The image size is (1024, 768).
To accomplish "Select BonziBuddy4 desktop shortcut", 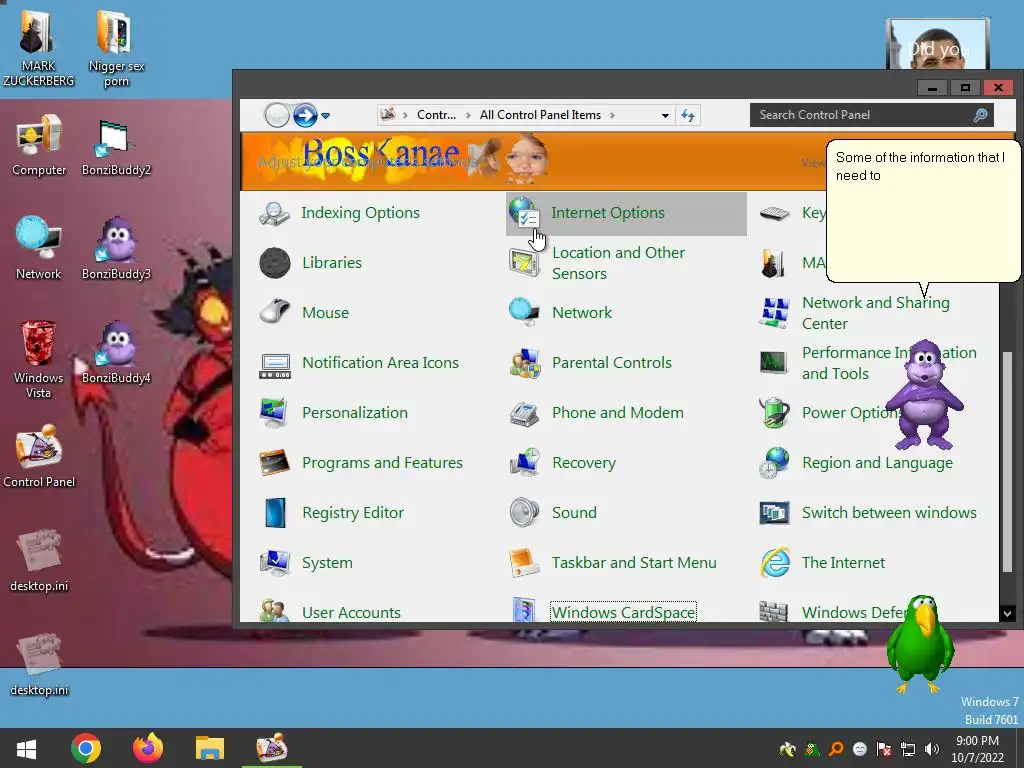I will tap(116, 353).
